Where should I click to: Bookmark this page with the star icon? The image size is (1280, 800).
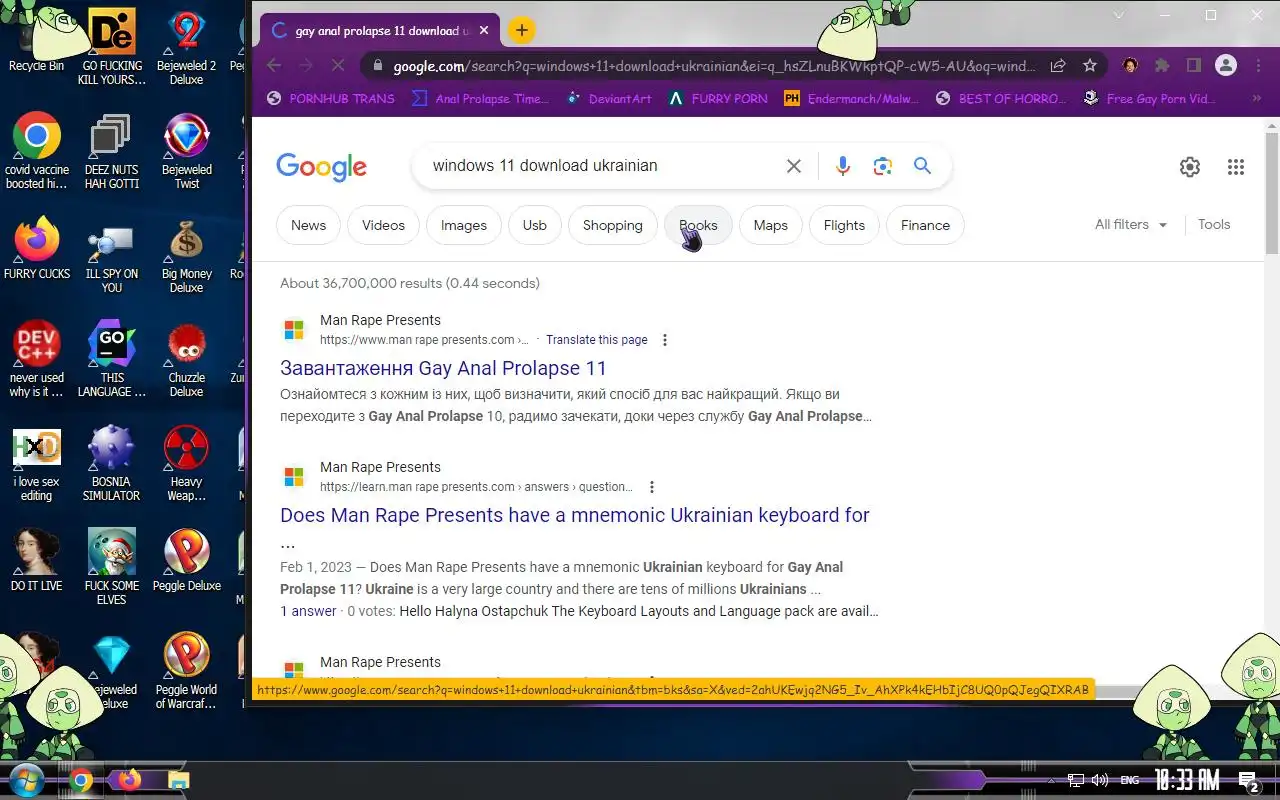[1090, 66]
